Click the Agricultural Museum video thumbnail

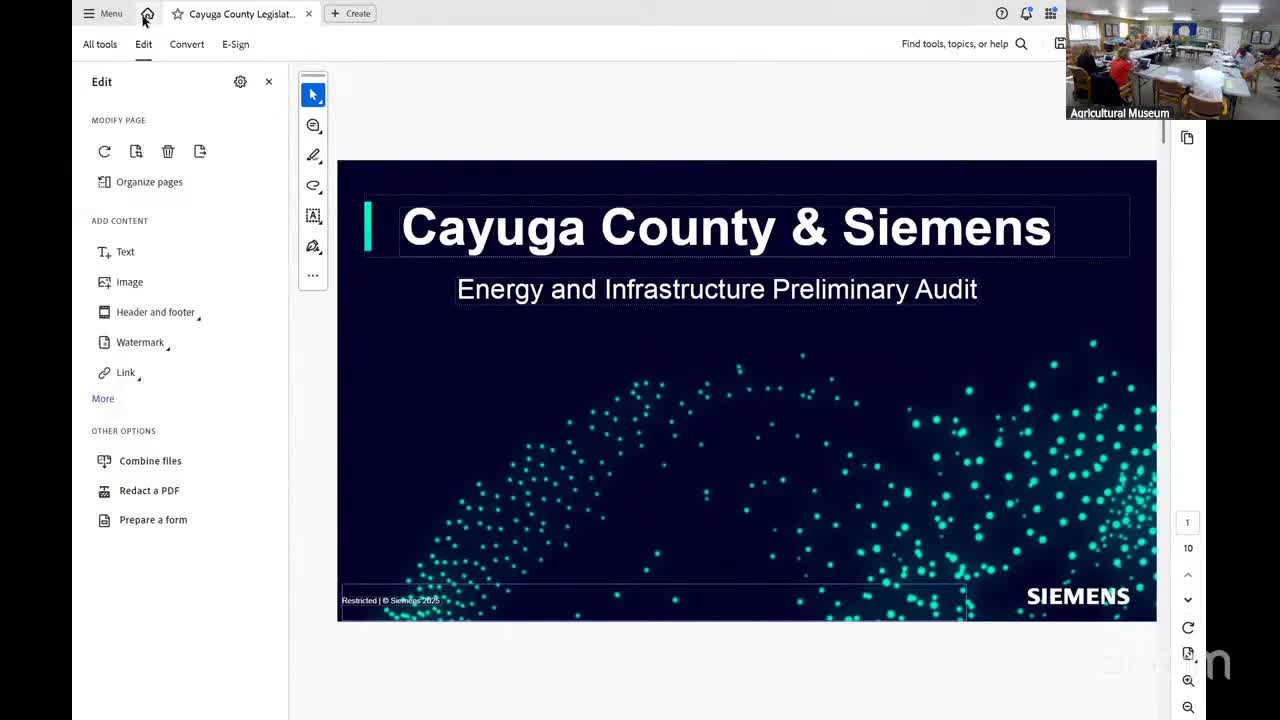click(1173, 60)
